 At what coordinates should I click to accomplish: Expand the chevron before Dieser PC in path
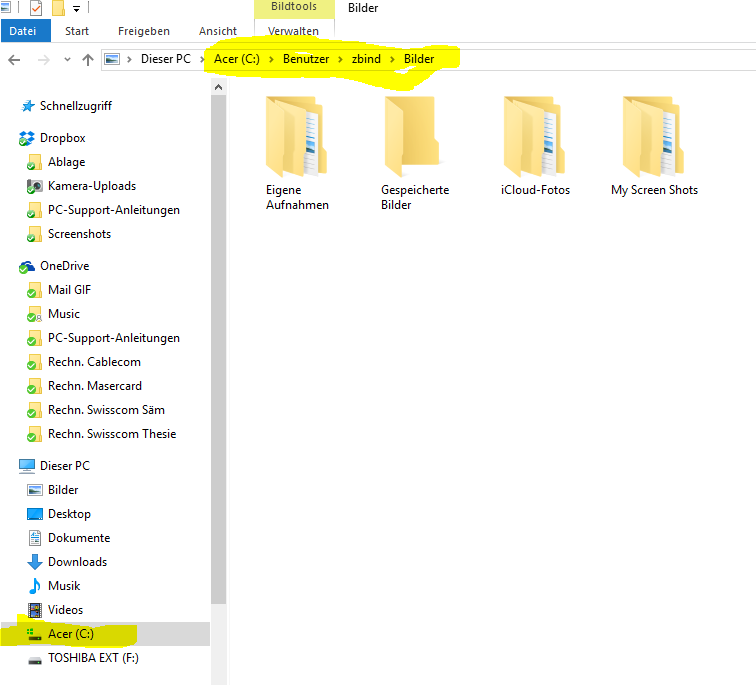[x=129, y=59]
